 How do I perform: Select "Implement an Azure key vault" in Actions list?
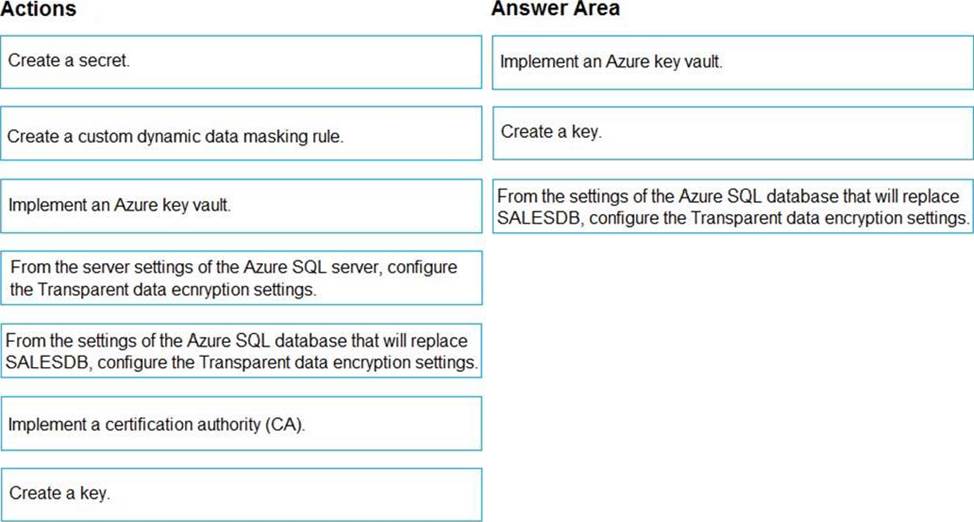[241, 206]
